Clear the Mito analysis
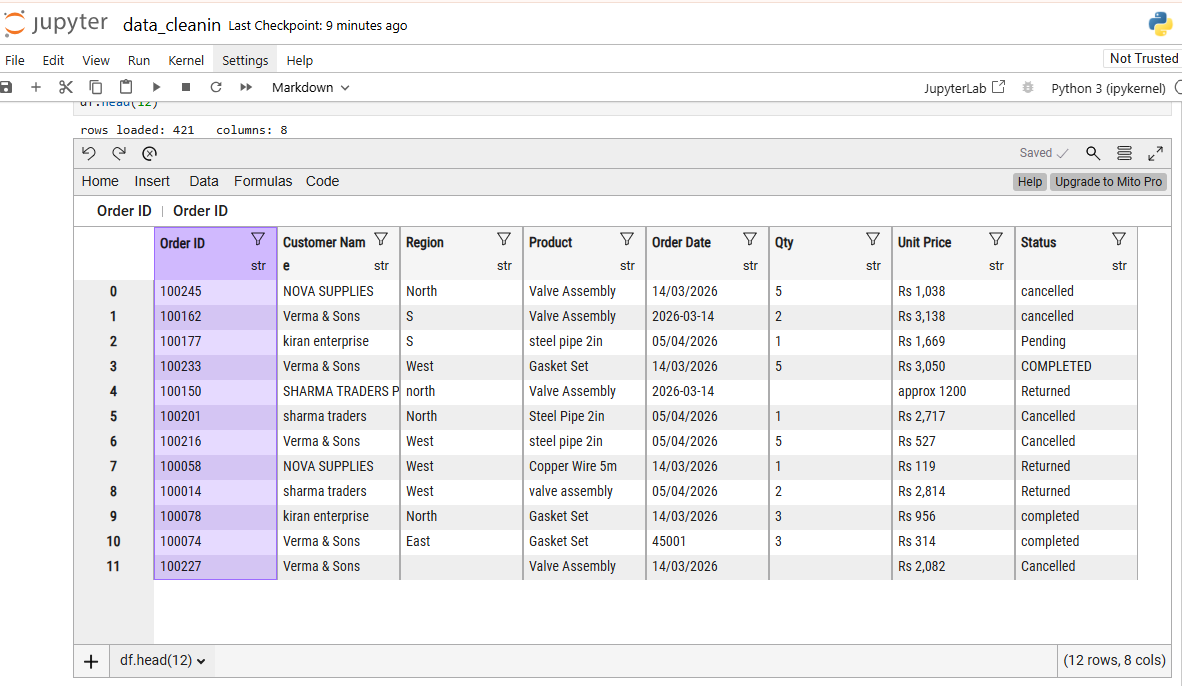Viewport: 1182px width, 686px height. pos(149,154)
